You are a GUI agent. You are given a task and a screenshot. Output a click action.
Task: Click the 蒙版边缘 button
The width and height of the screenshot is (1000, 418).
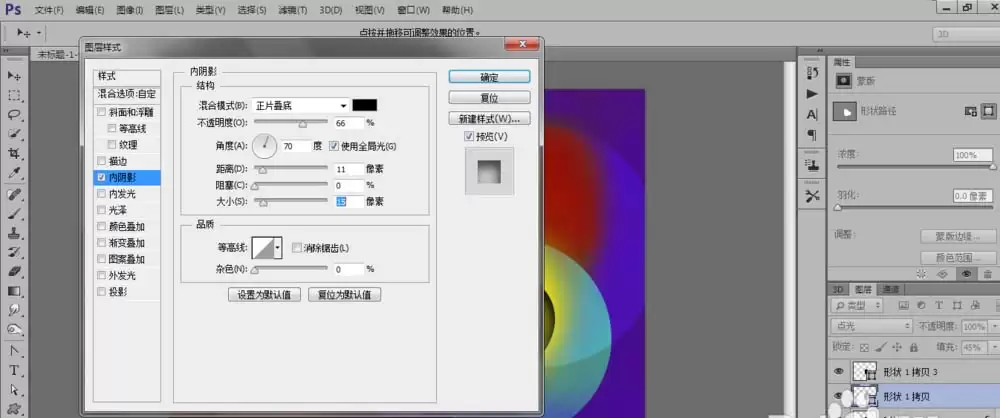tap(957, 236)
